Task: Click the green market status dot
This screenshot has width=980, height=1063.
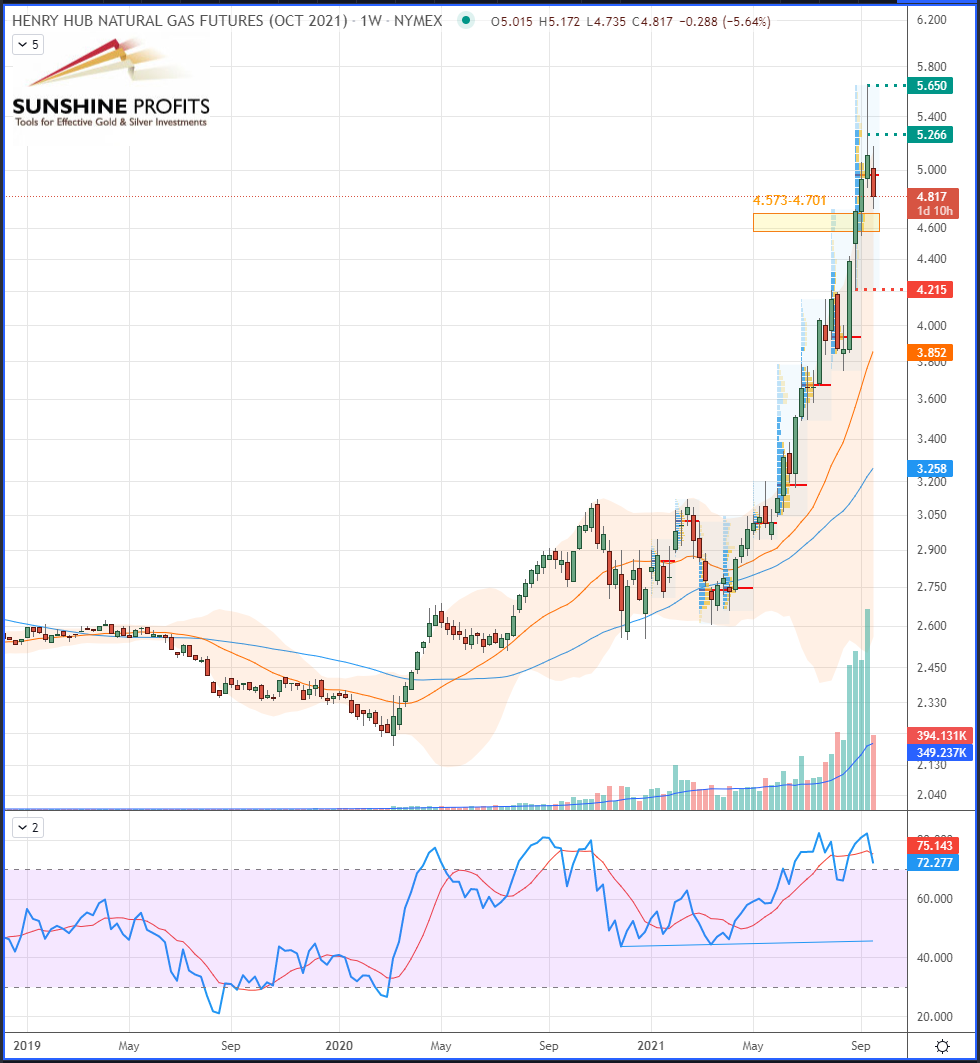Action: [466, 21]
